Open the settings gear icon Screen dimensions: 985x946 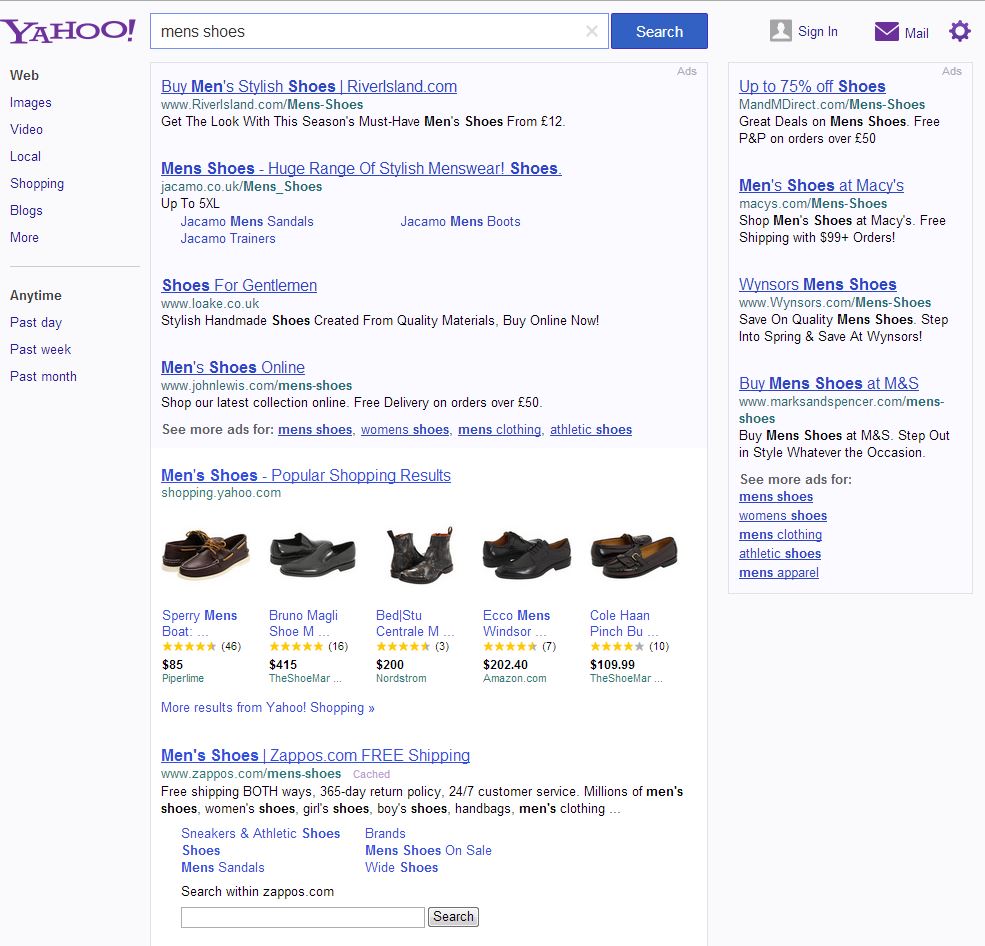pyautogui.click(x=959, y=31)
